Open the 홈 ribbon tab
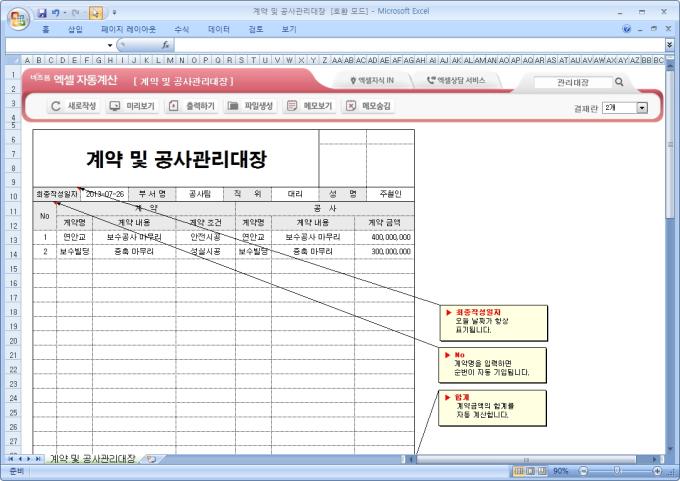 click(46, 29)
